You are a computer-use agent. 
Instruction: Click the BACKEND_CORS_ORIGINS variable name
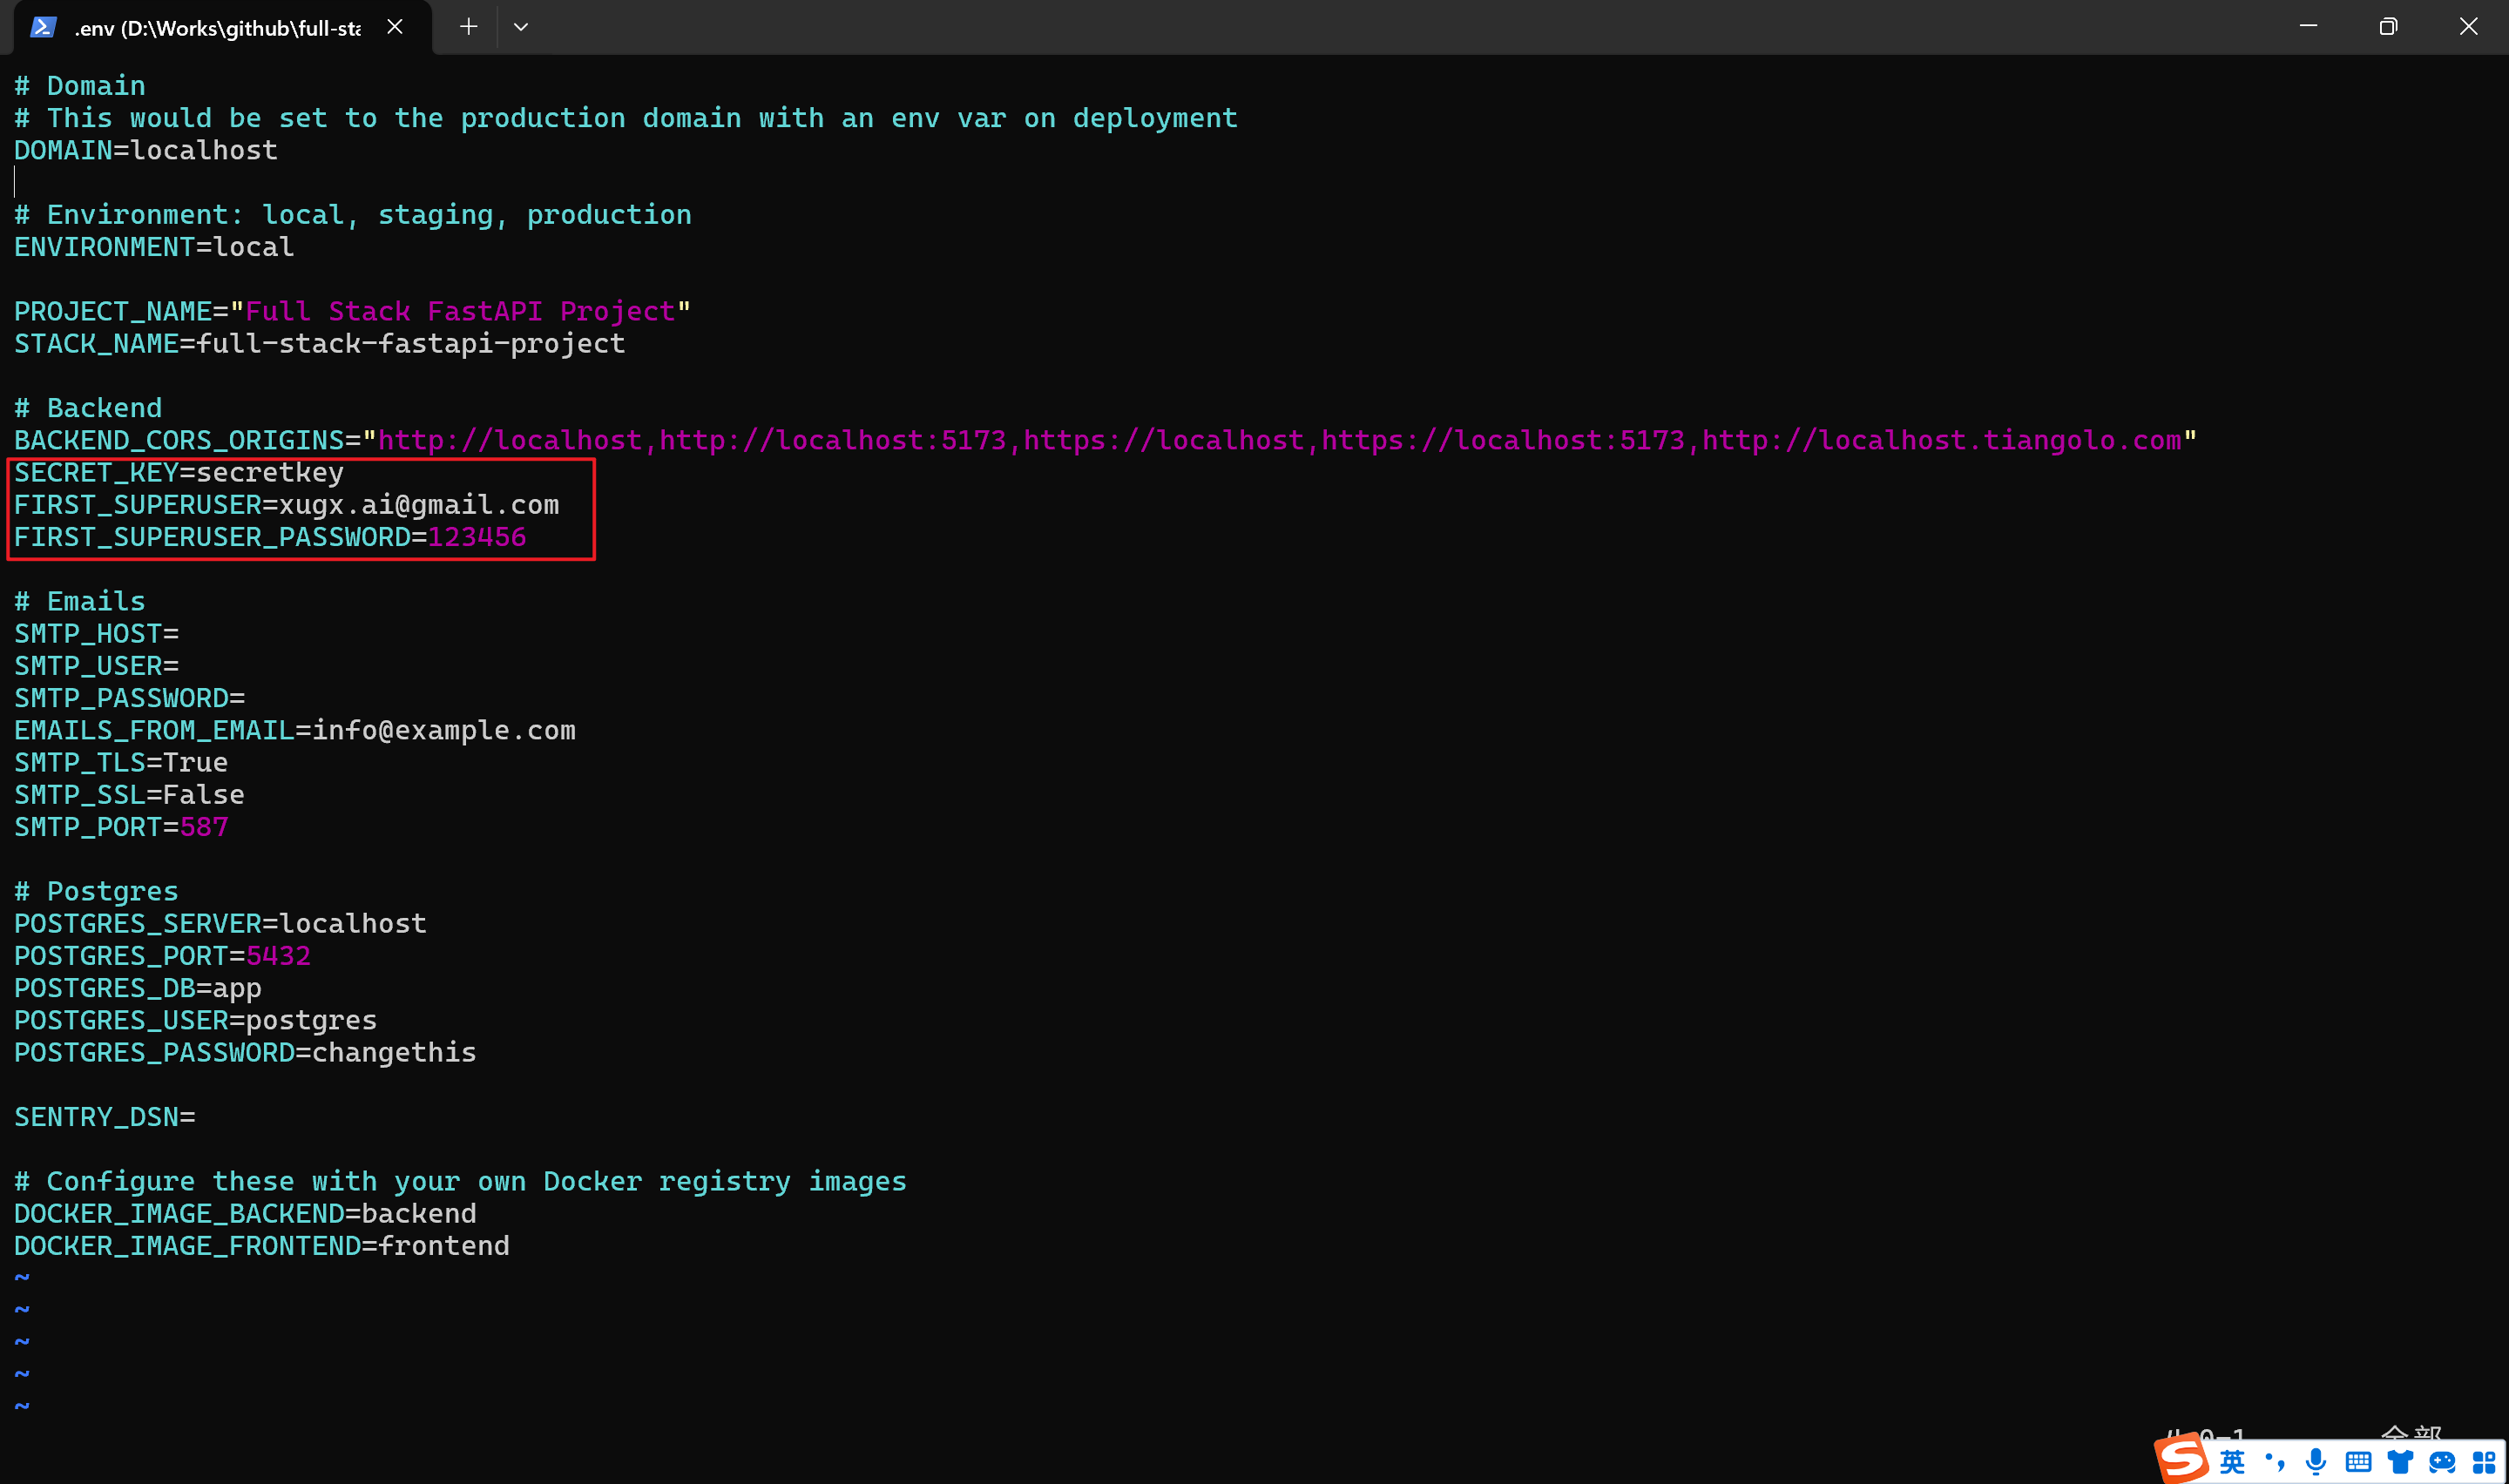tap(179, 440)
